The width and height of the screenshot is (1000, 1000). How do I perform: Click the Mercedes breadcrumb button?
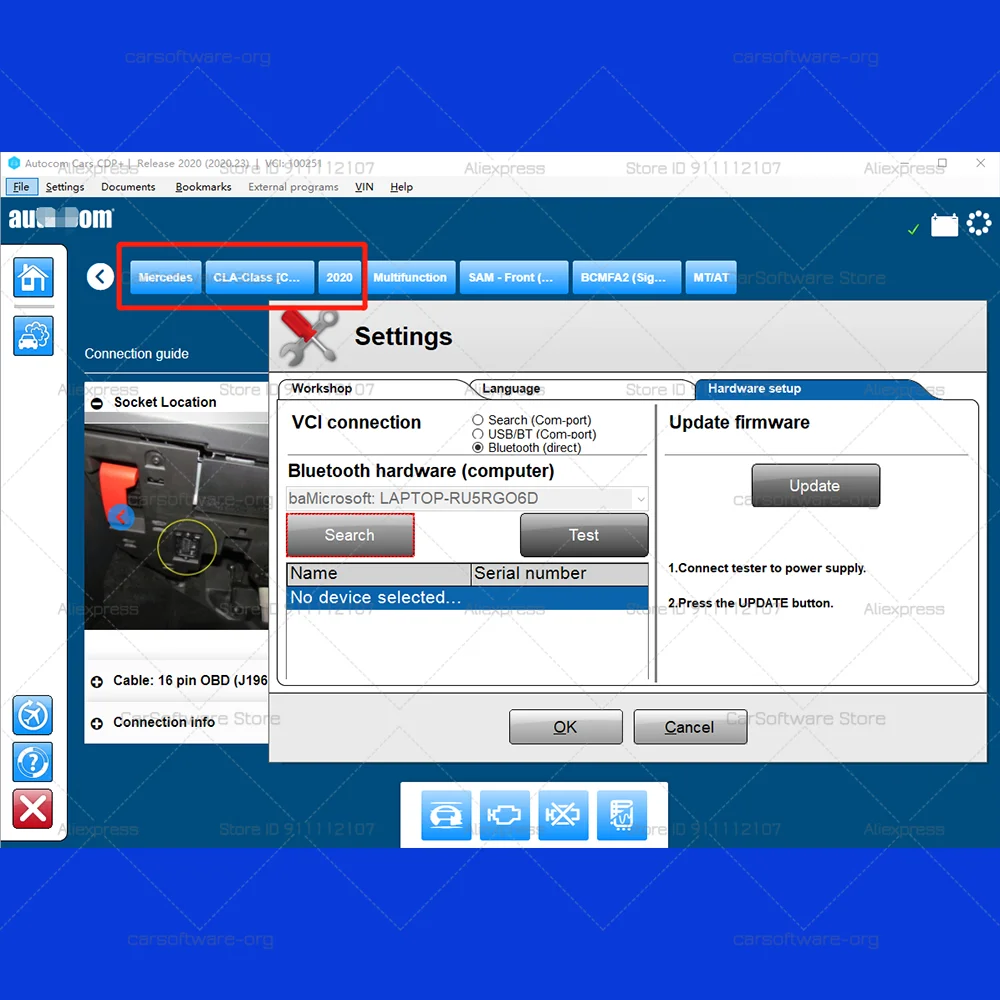point(165,277)
